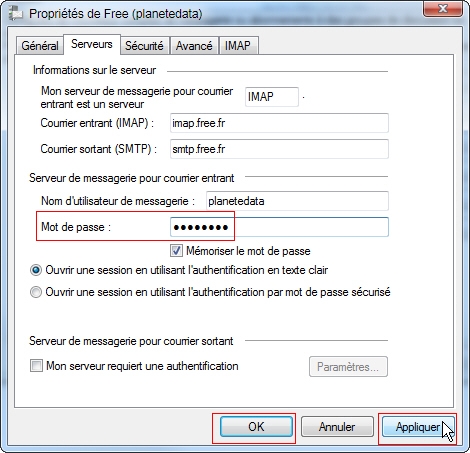Close the Propriétés de Free dialog
This screenshot has width=470, height=453.
[x=443, y=9]
